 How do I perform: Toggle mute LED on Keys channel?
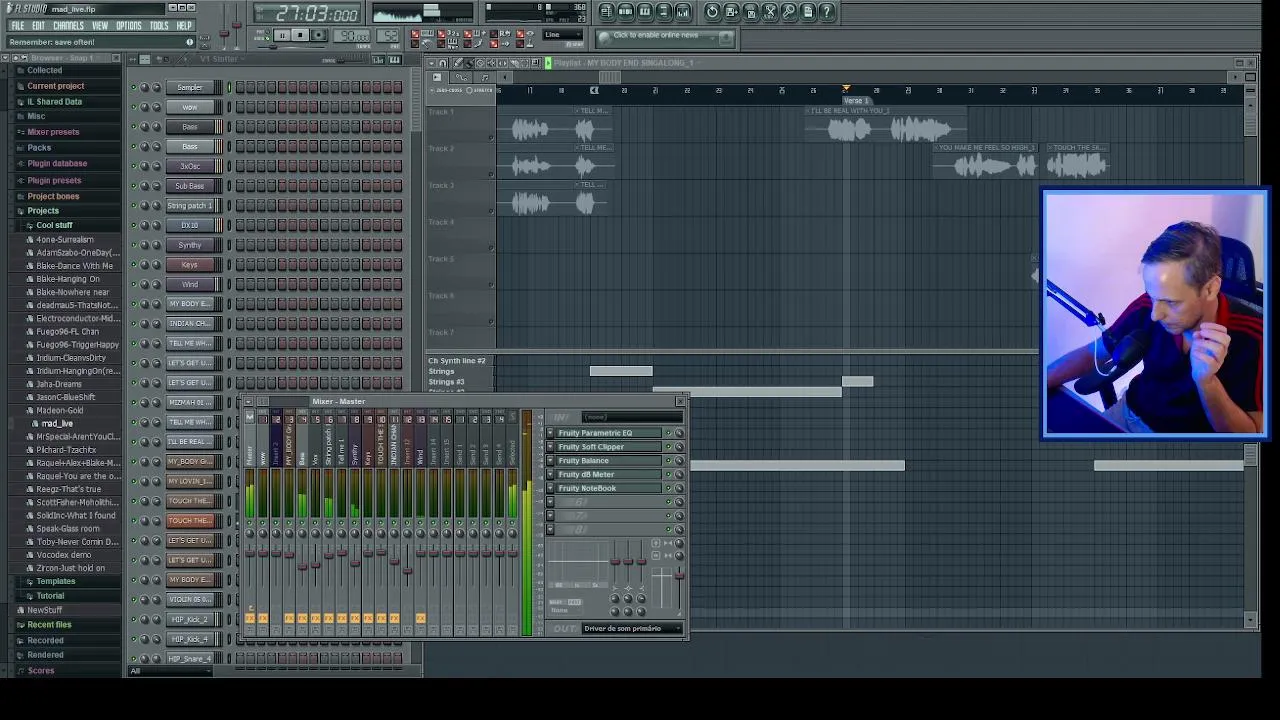pyautogui.click(x=133, y=265)
